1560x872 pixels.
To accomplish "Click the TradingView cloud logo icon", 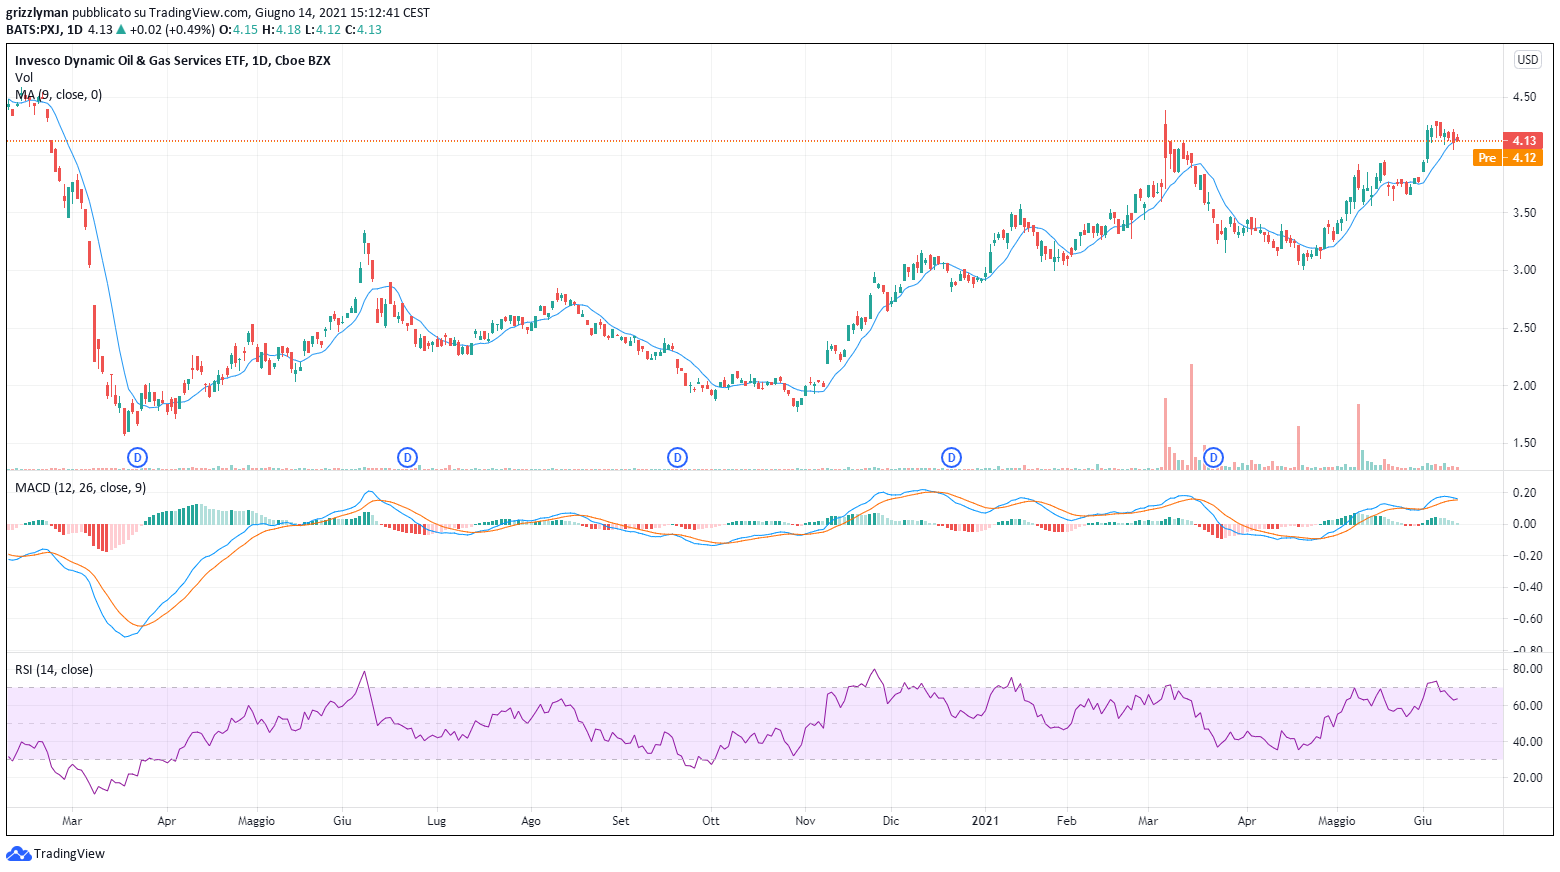I will [x=19, y=853].
